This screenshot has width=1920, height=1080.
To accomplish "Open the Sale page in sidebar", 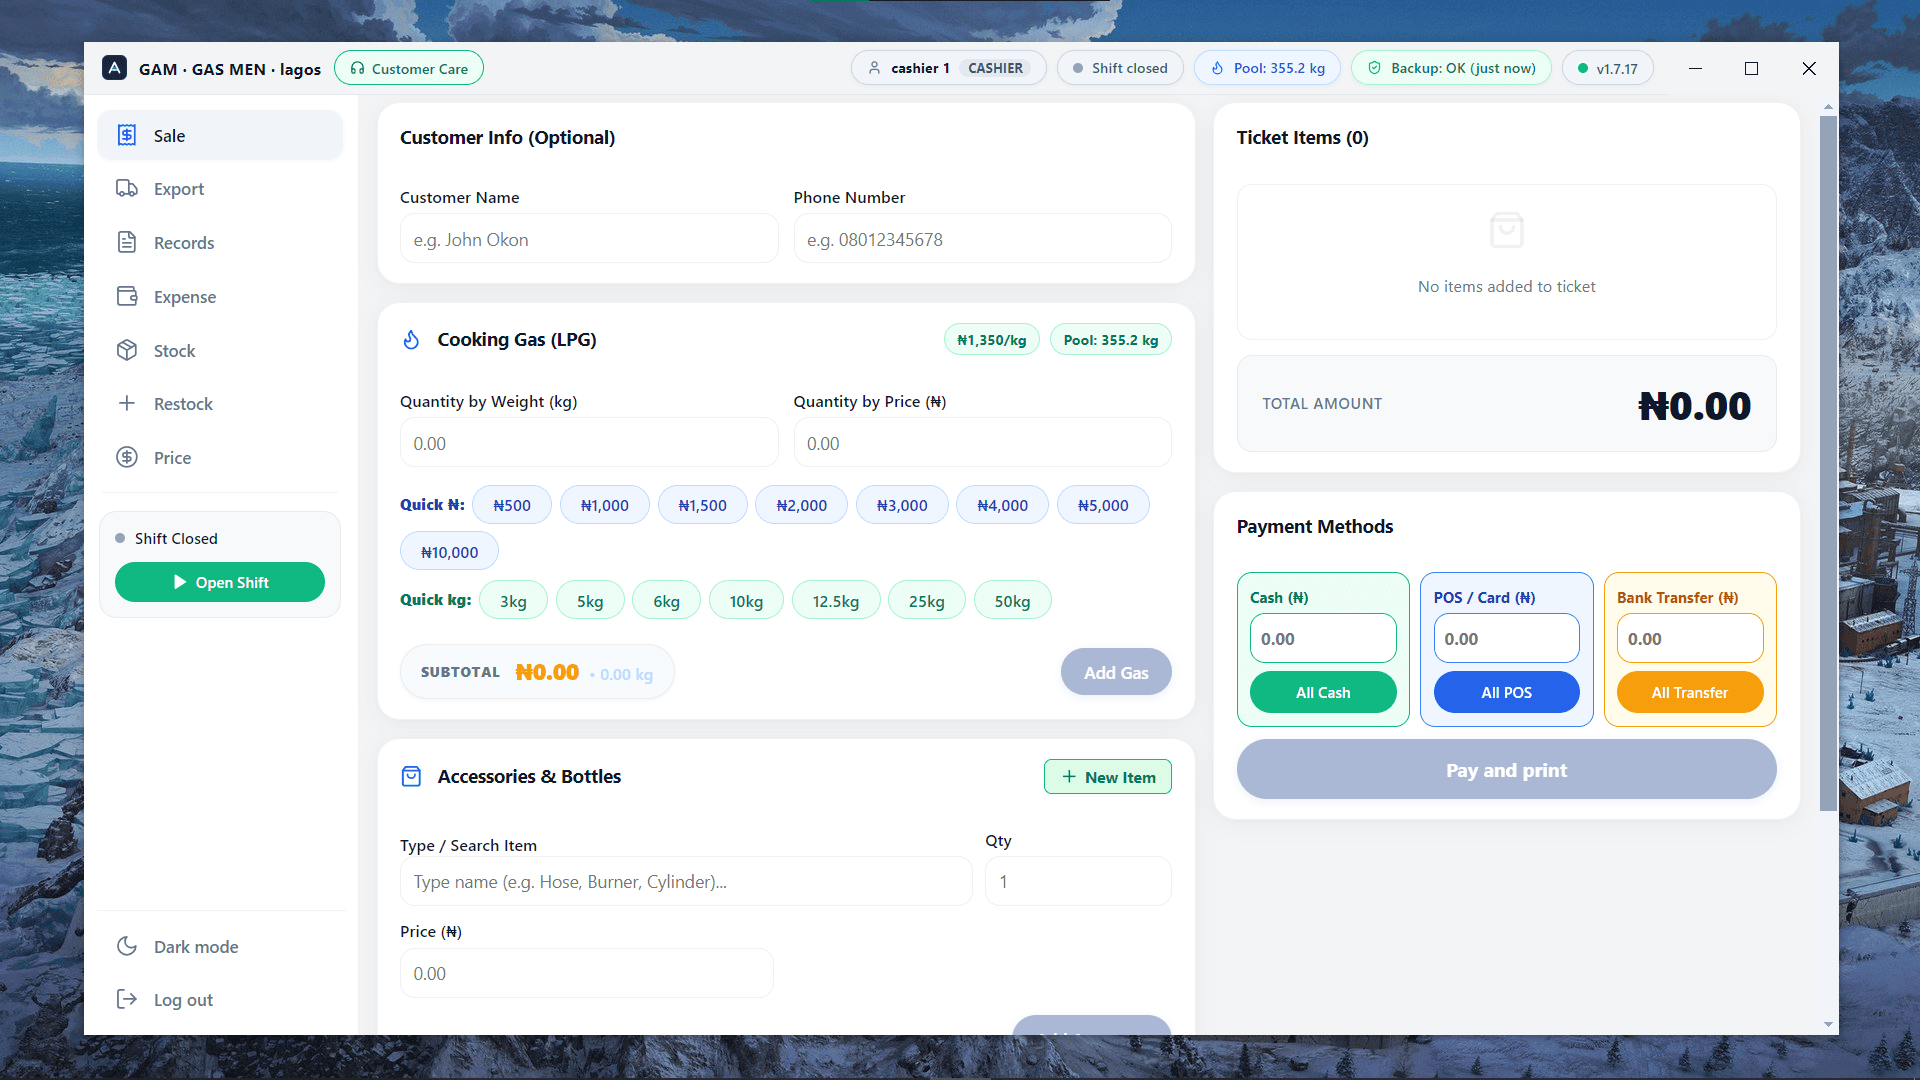I will click(x=220, y=136).
